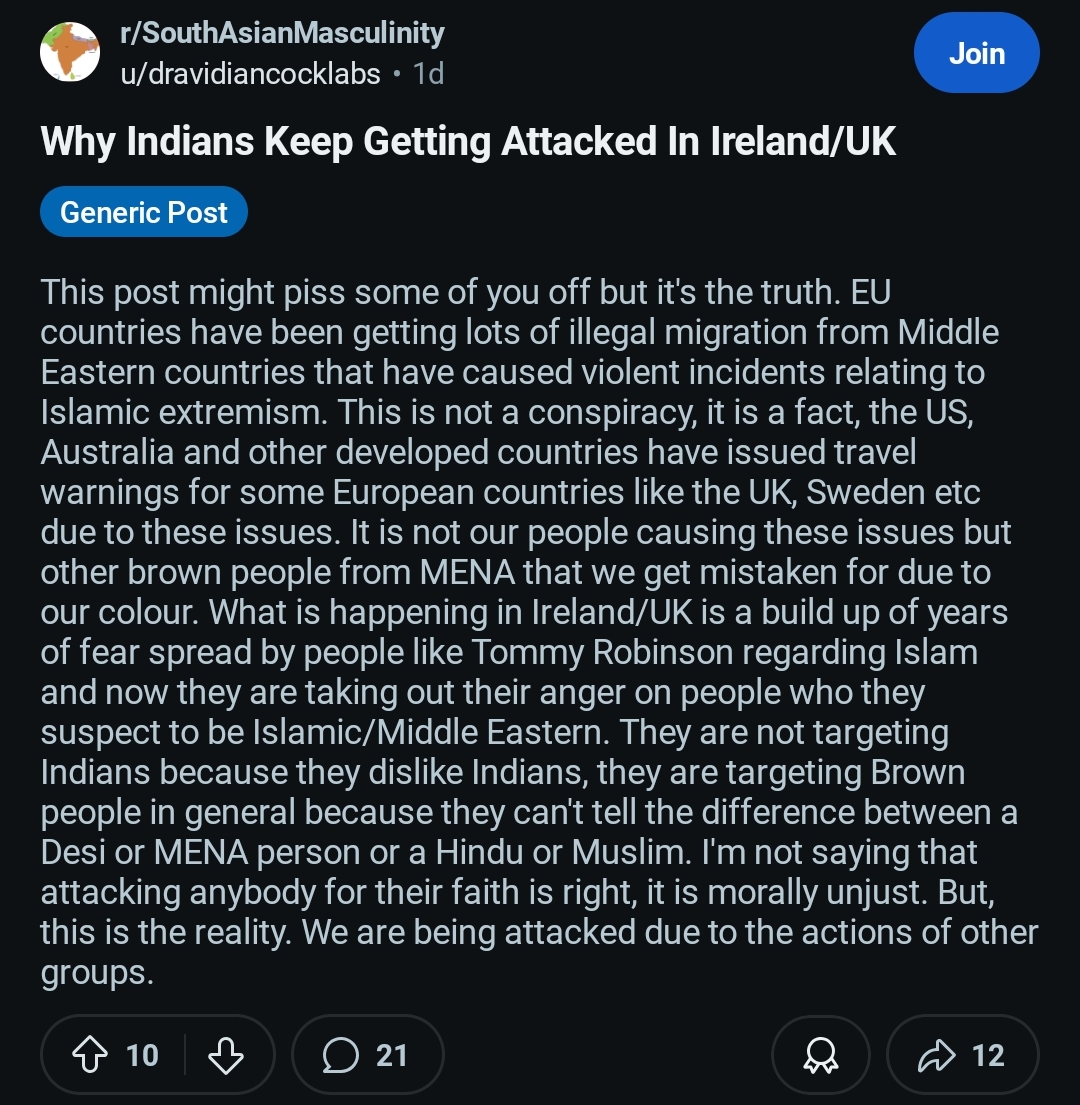Viewport: 1080px width, 1105px height.
Task: Open the subreddit avatar with India map
Action: point(70,52)
